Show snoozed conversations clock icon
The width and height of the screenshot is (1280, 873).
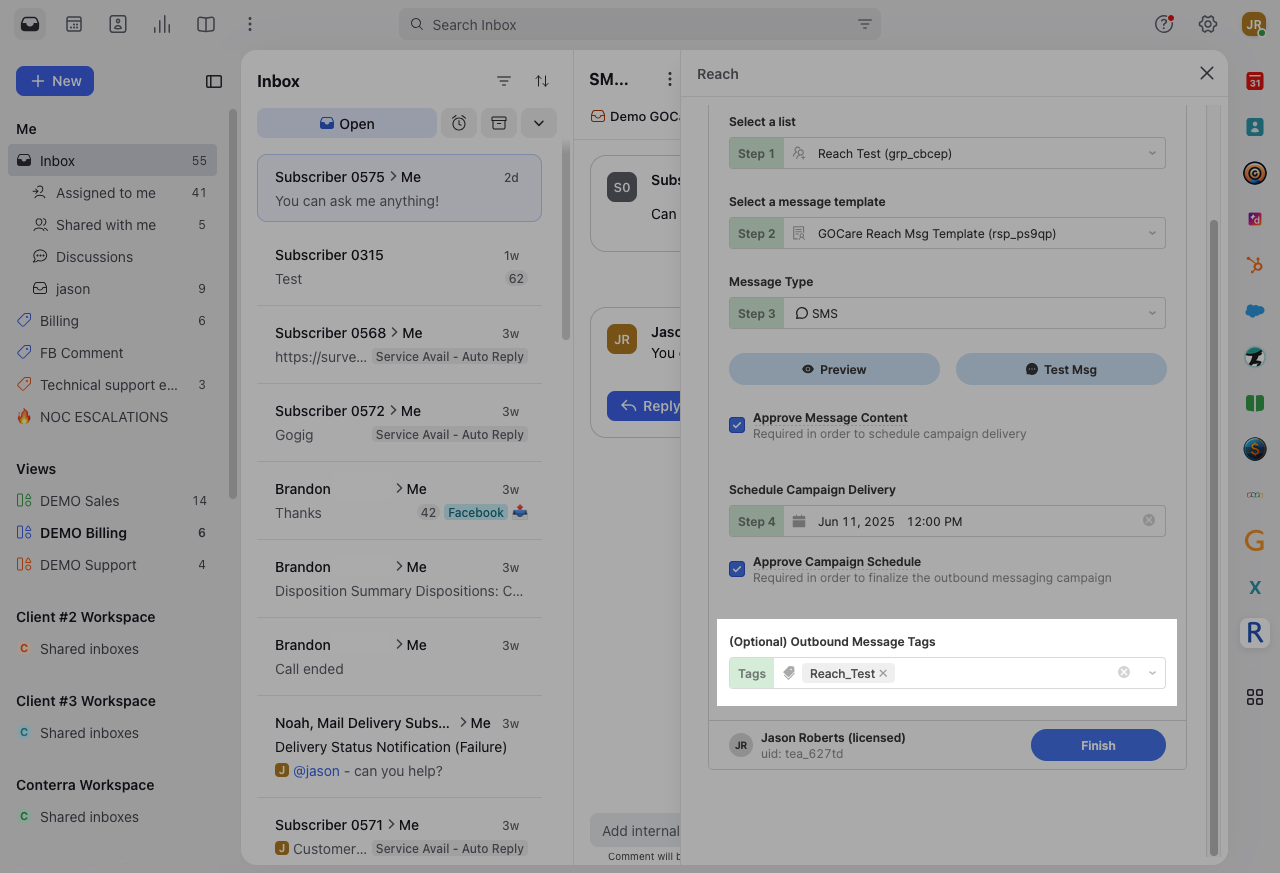click(458, 123)
